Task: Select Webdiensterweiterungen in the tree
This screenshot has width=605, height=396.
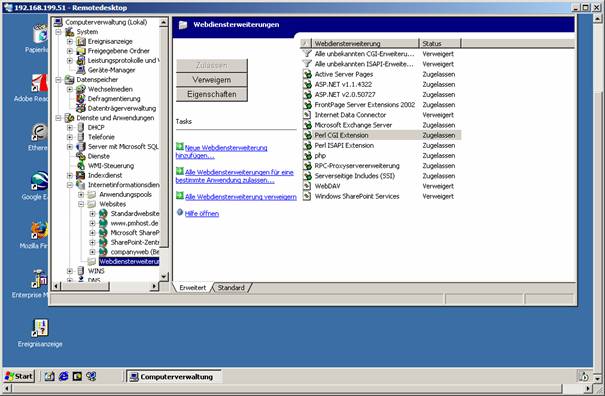Action: (x=129, y=262)
